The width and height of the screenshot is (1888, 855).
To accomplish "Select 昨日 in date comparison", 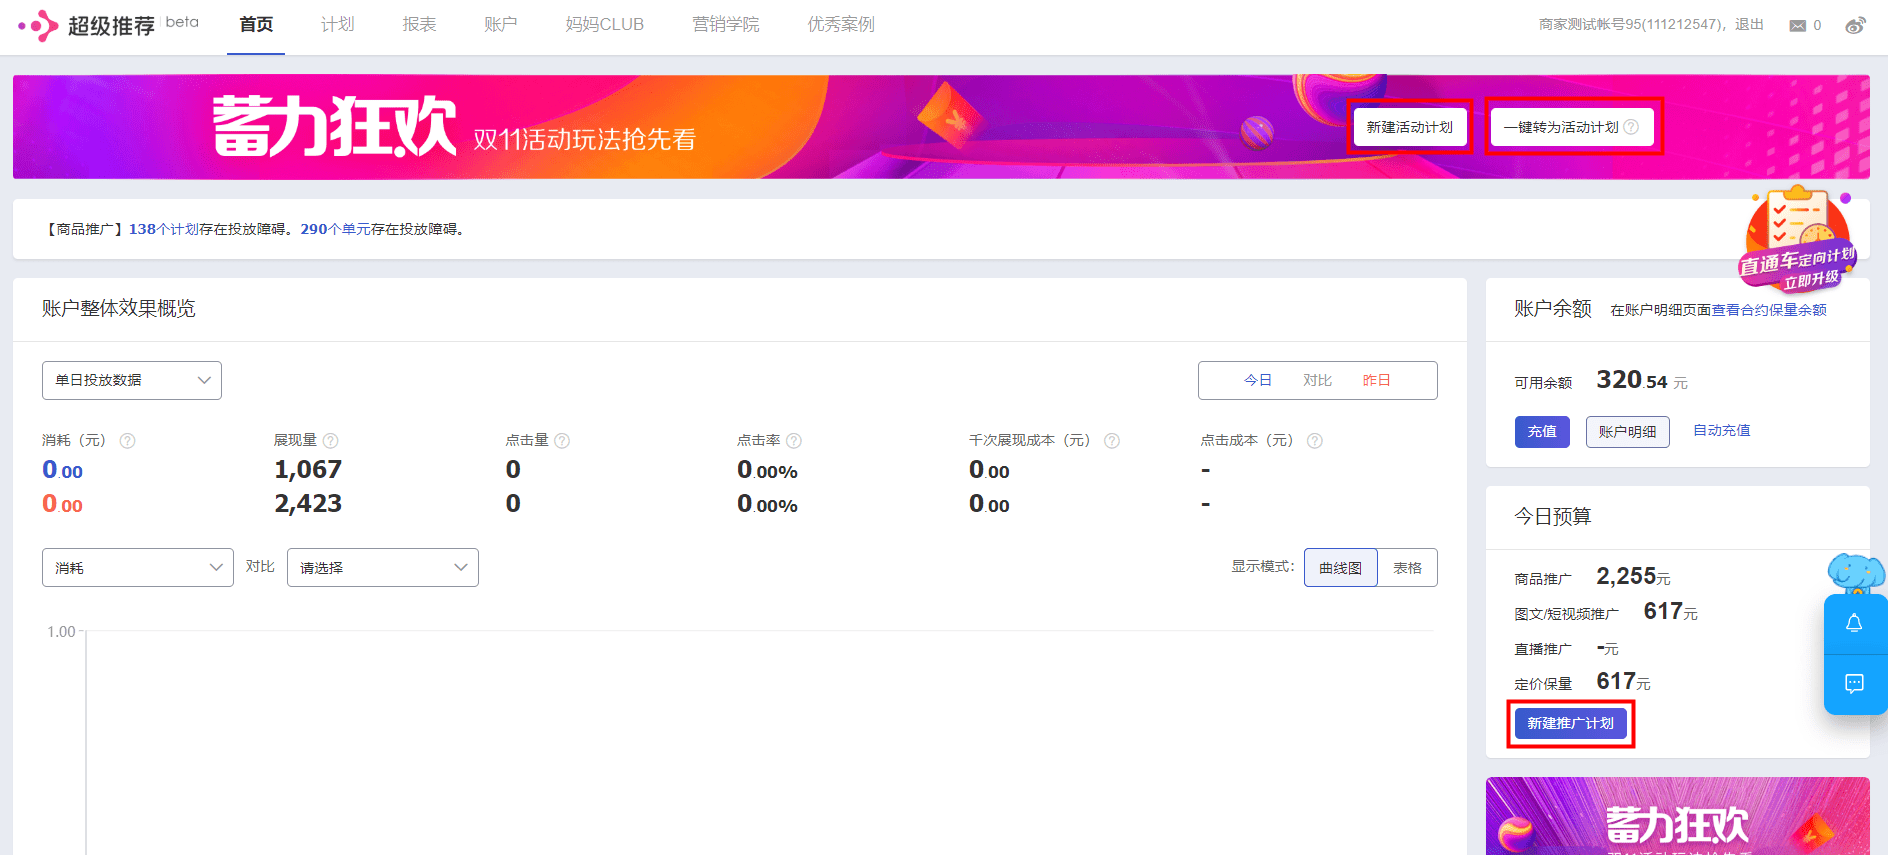I will (1376, 380).
